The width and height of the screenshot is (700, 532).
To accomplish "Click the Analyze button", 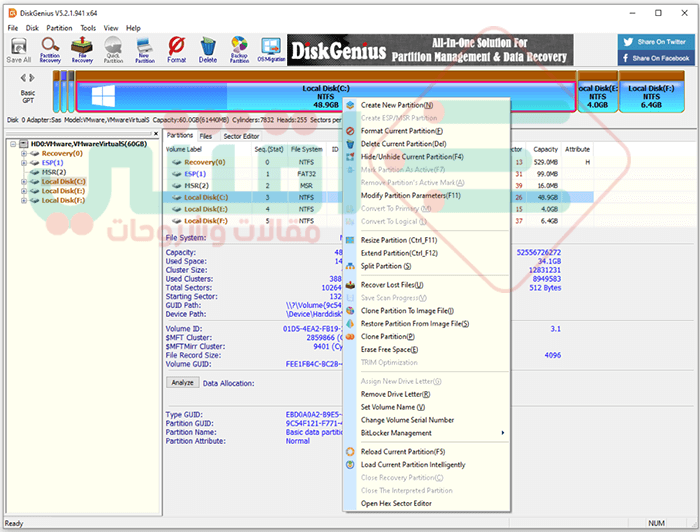I will pos(183,382).
